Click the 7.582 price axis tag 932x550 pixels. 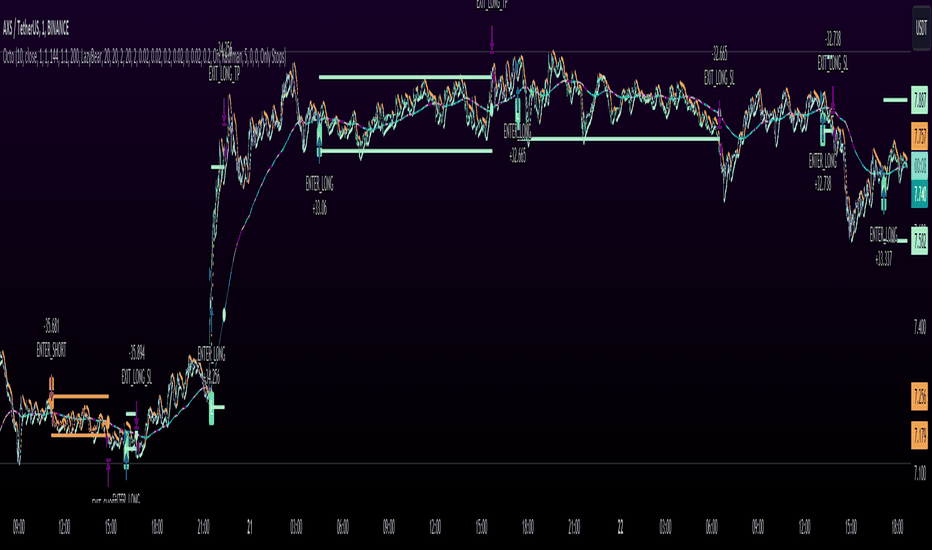920,241
